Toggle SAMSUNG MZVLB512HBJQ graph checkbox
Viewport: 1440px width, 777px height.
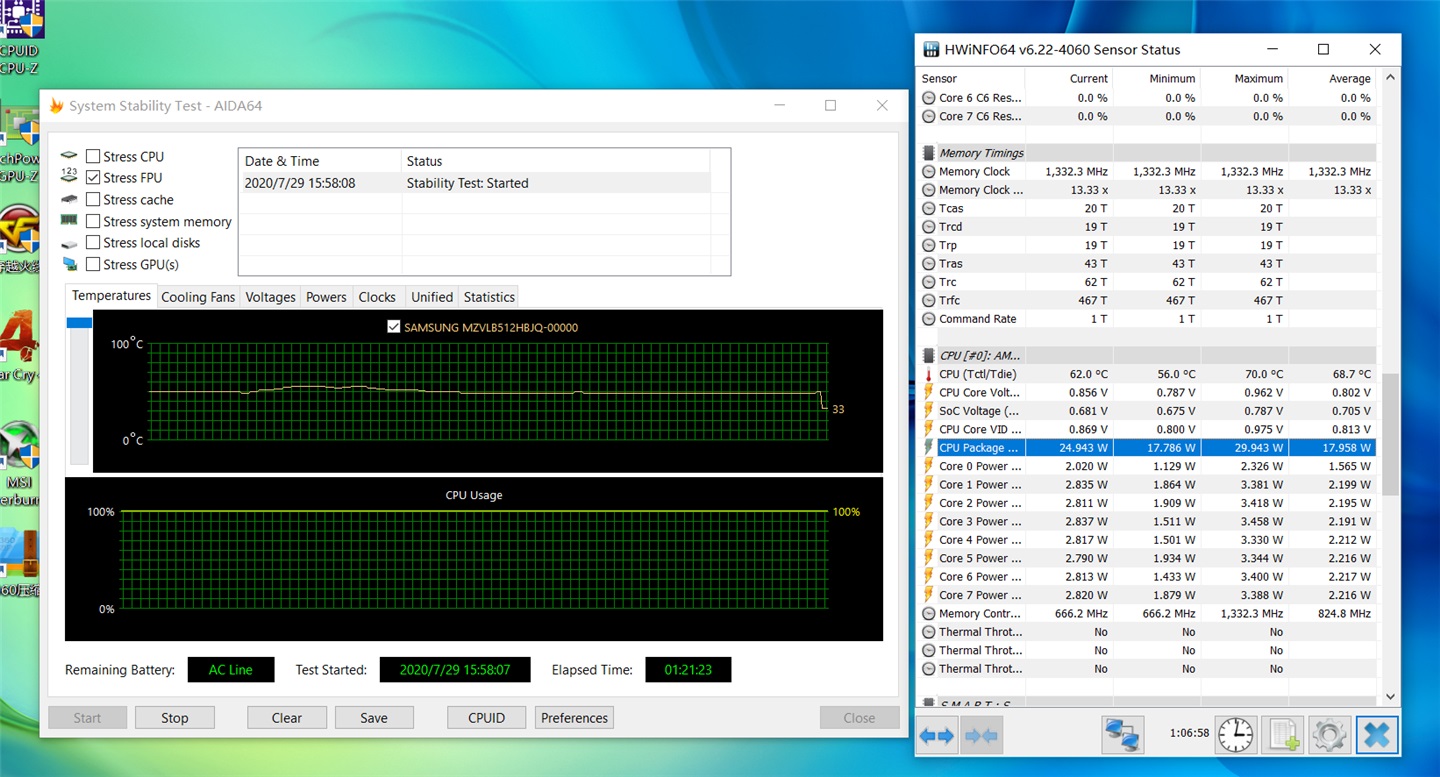(x=393, y=327)
